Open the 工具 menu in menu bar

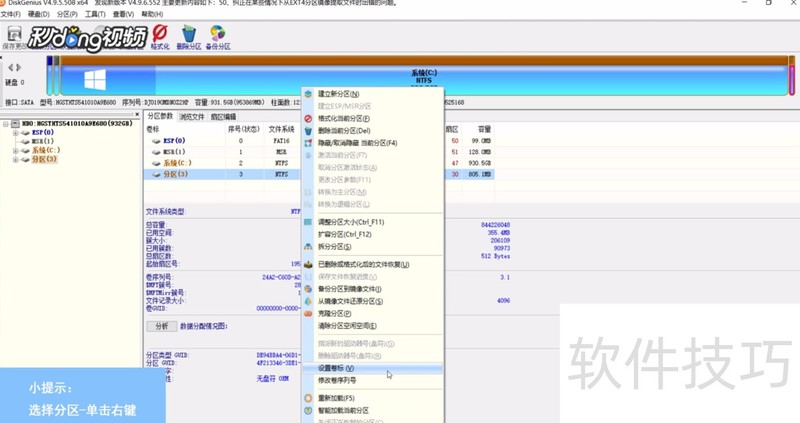(x=95, y=15)
